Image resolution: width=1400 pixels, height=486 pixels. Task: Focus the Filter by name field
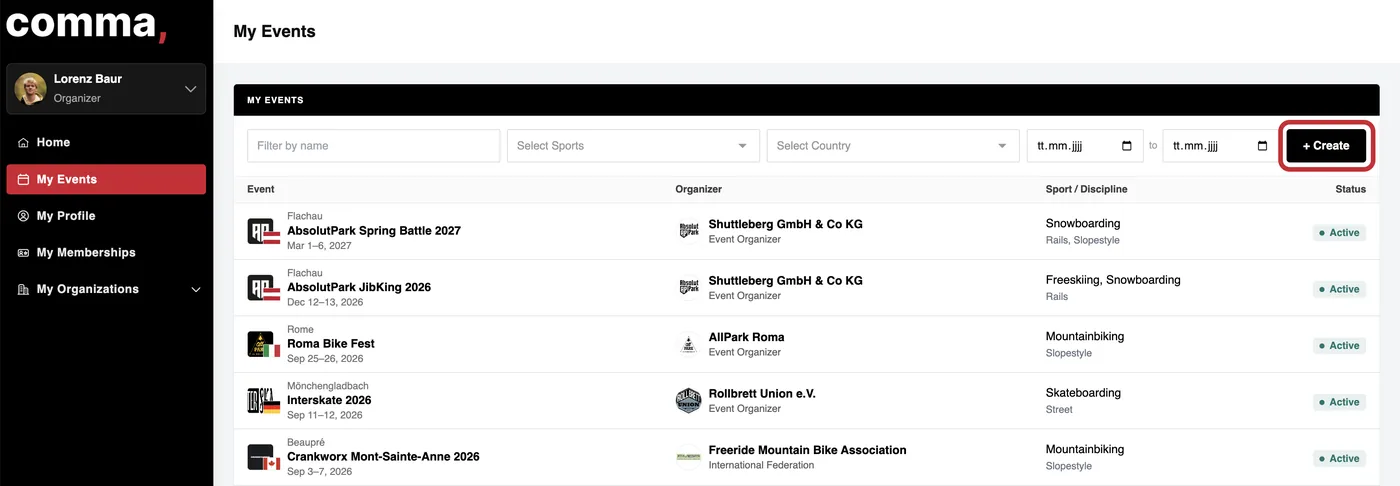pyautogui.click(x=373, y=146)
